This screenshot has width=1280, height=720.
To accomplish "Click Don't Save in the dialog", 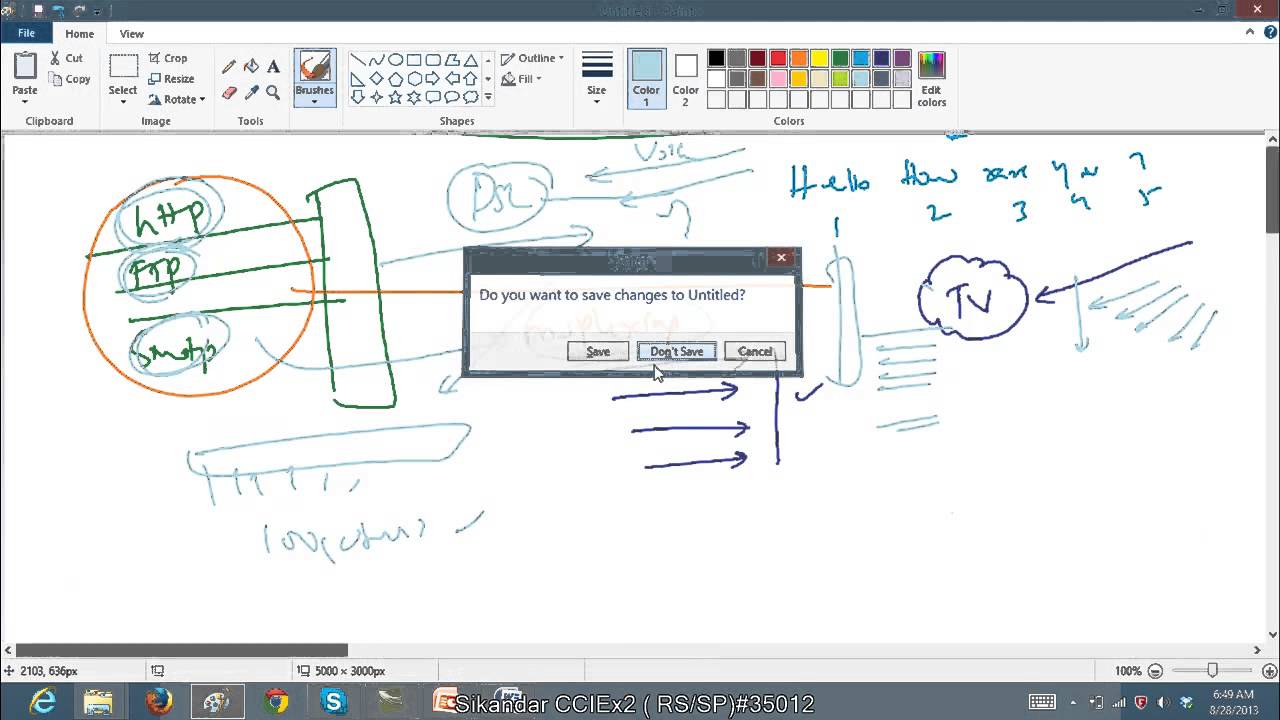I will [x=677, y=351].
